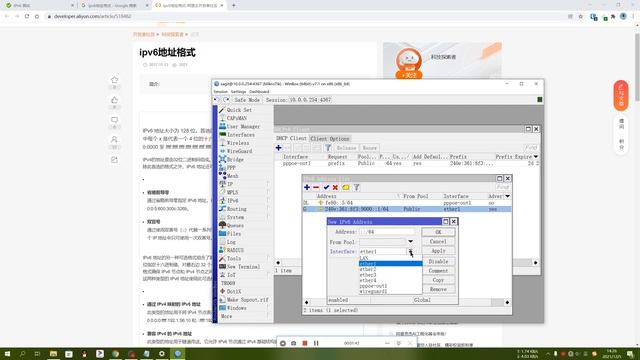This screenshot has height=360, width=640.
Task: Open IoT menu in sidebar
Action: (231, 275)
